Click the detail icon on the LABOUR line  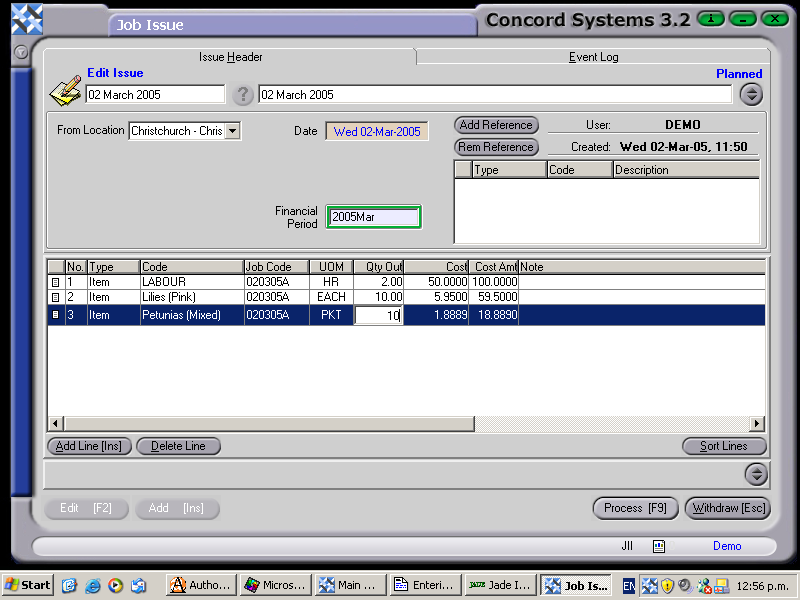click(x=58, y=281)
